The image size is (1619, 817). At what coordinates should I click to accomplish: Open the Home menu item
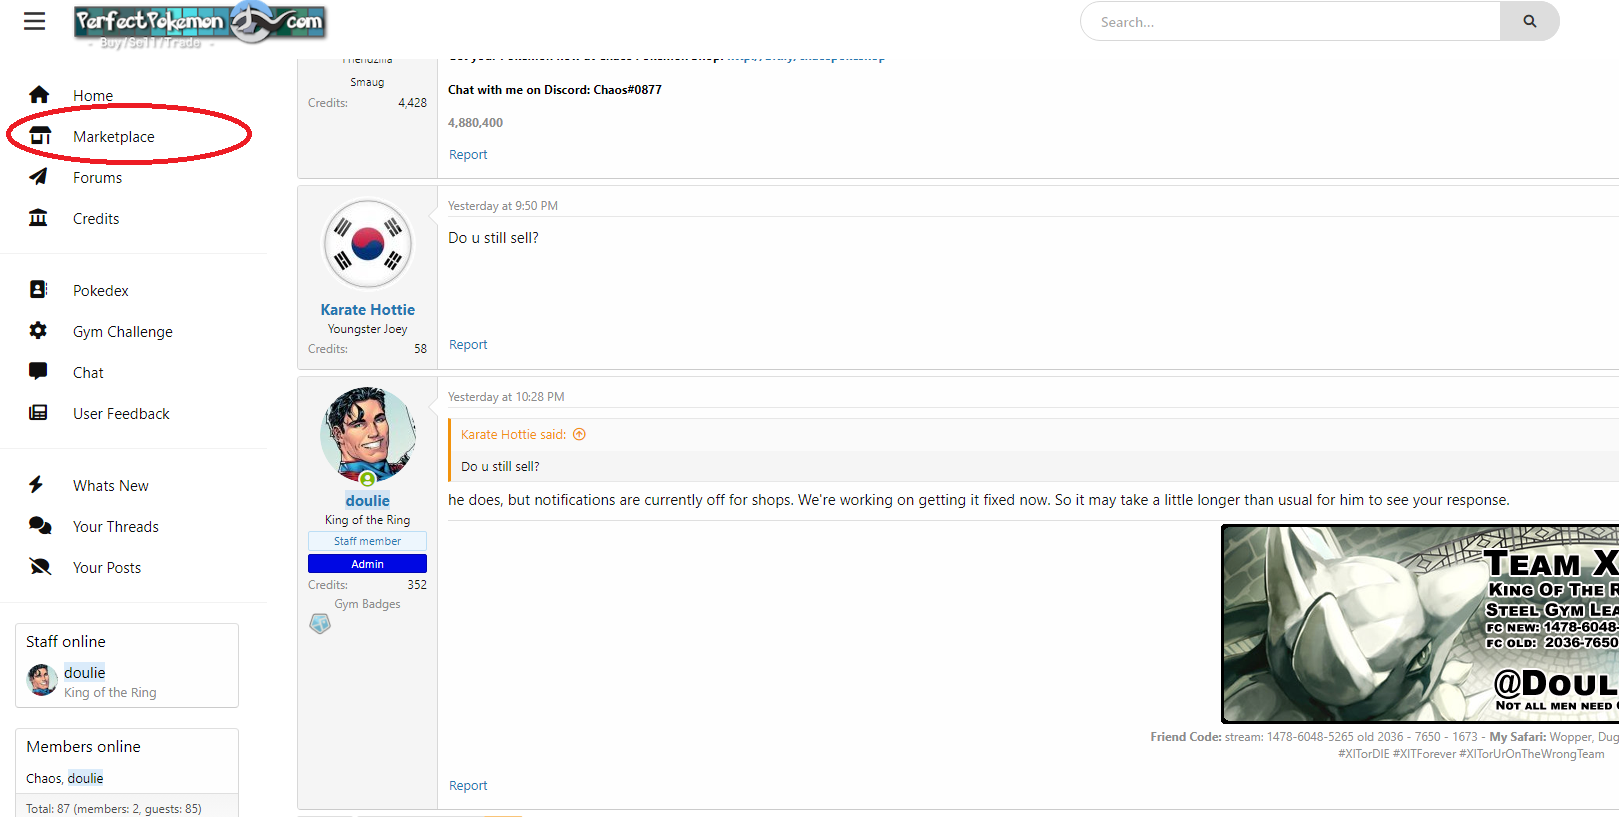(x=93, y=96)
